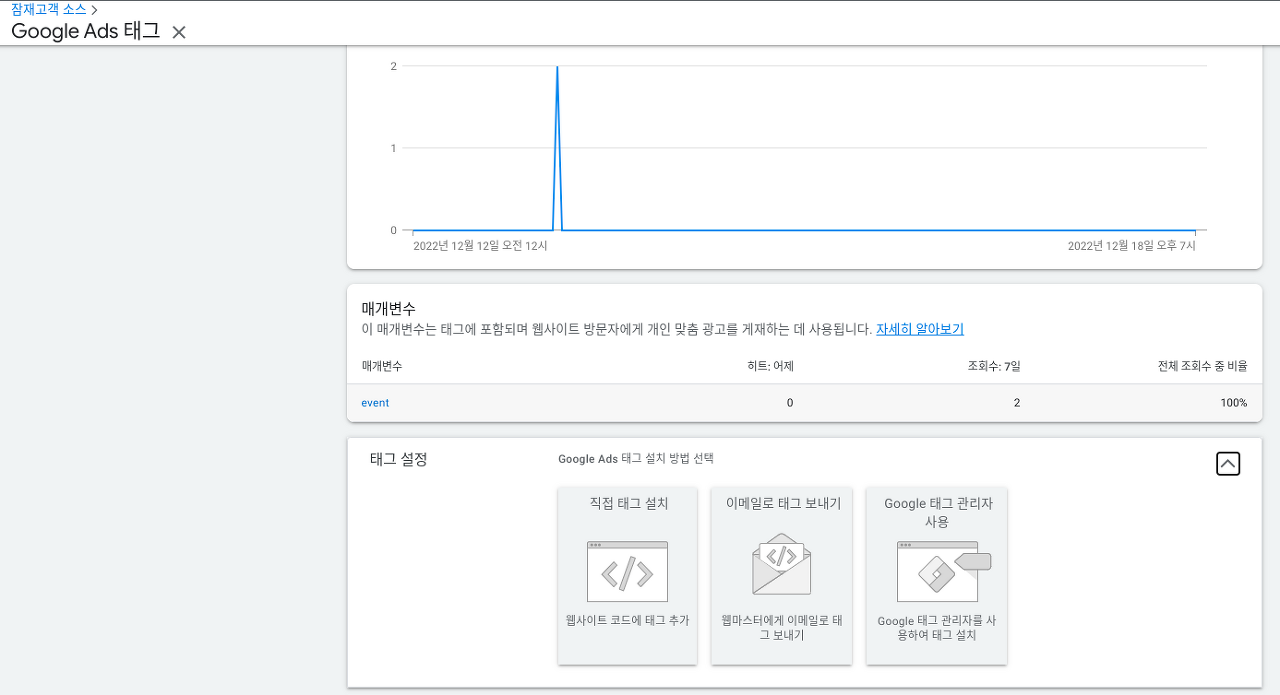Click the hits yesterday value 0 in event row
The width and height of the screenshot is (1280, 695).
790,403
